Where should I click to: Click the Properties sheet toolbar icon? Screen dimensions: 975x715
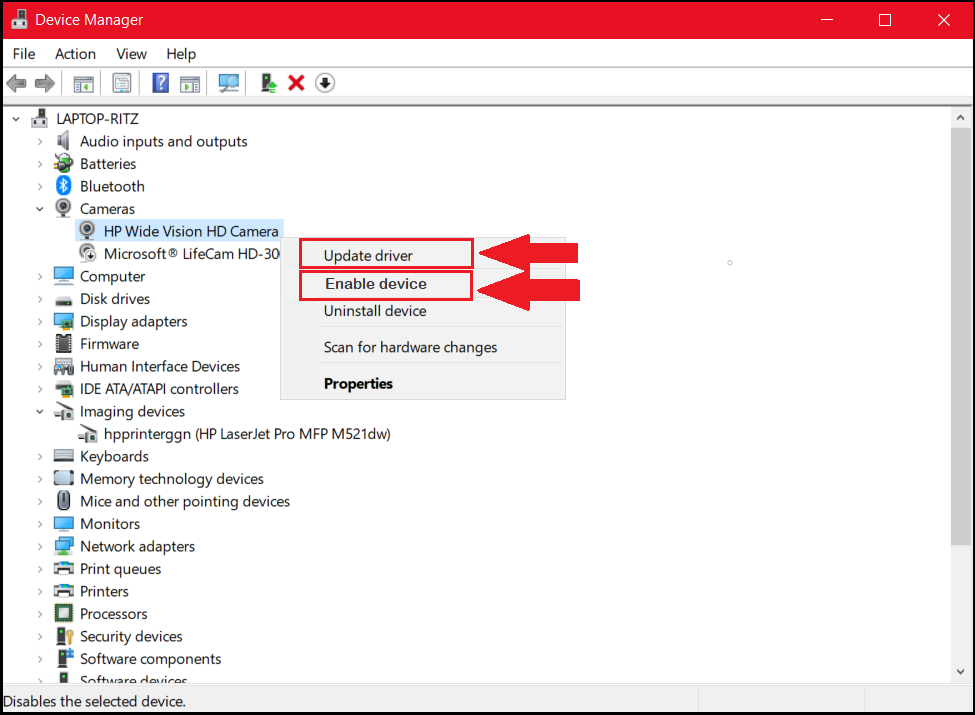pos(122,83)
